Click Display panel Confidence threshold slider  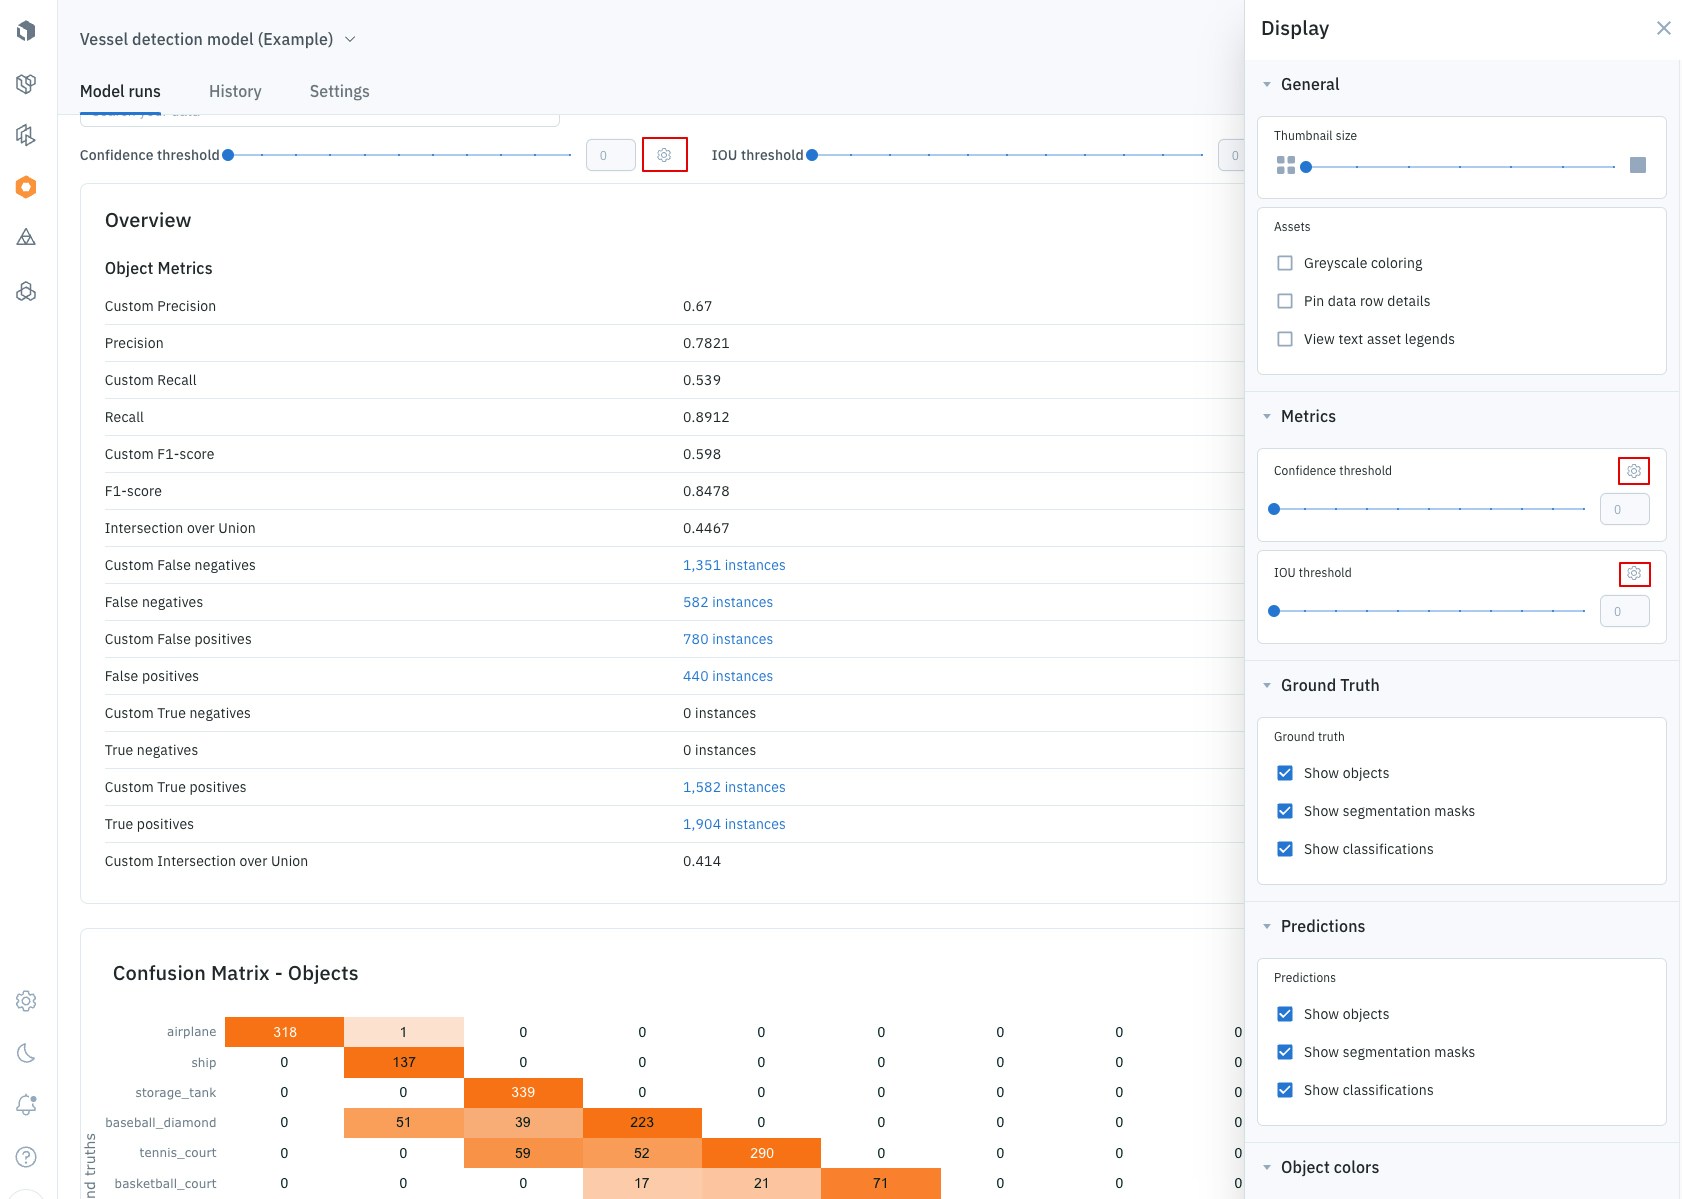1274,509
